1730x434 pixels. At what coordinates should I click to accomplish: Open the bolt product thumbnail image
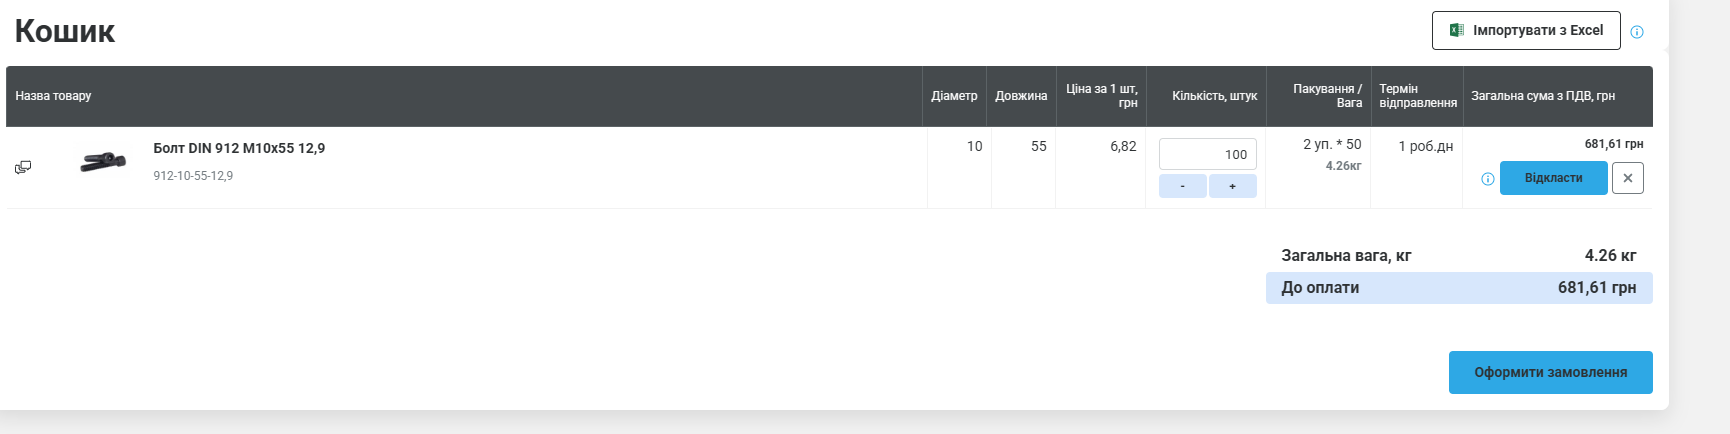coord(103,161)
